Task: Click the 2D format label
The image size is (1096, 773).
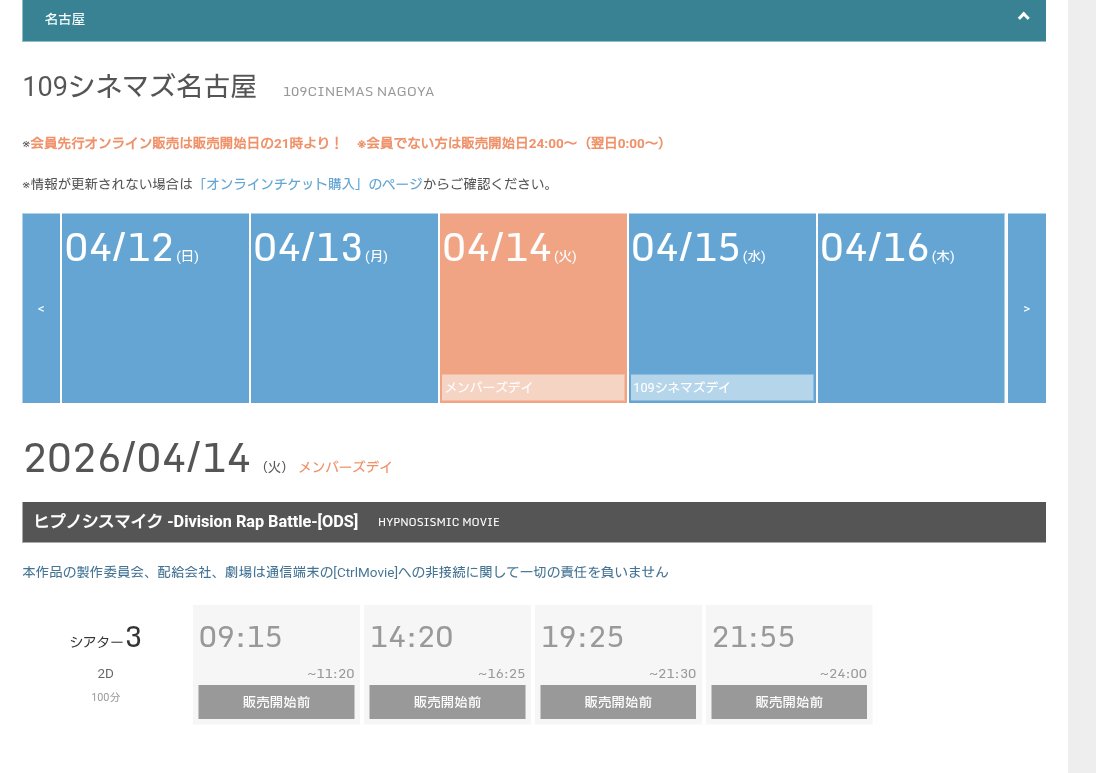Action: pyautogui.click(x=106, y=674)
